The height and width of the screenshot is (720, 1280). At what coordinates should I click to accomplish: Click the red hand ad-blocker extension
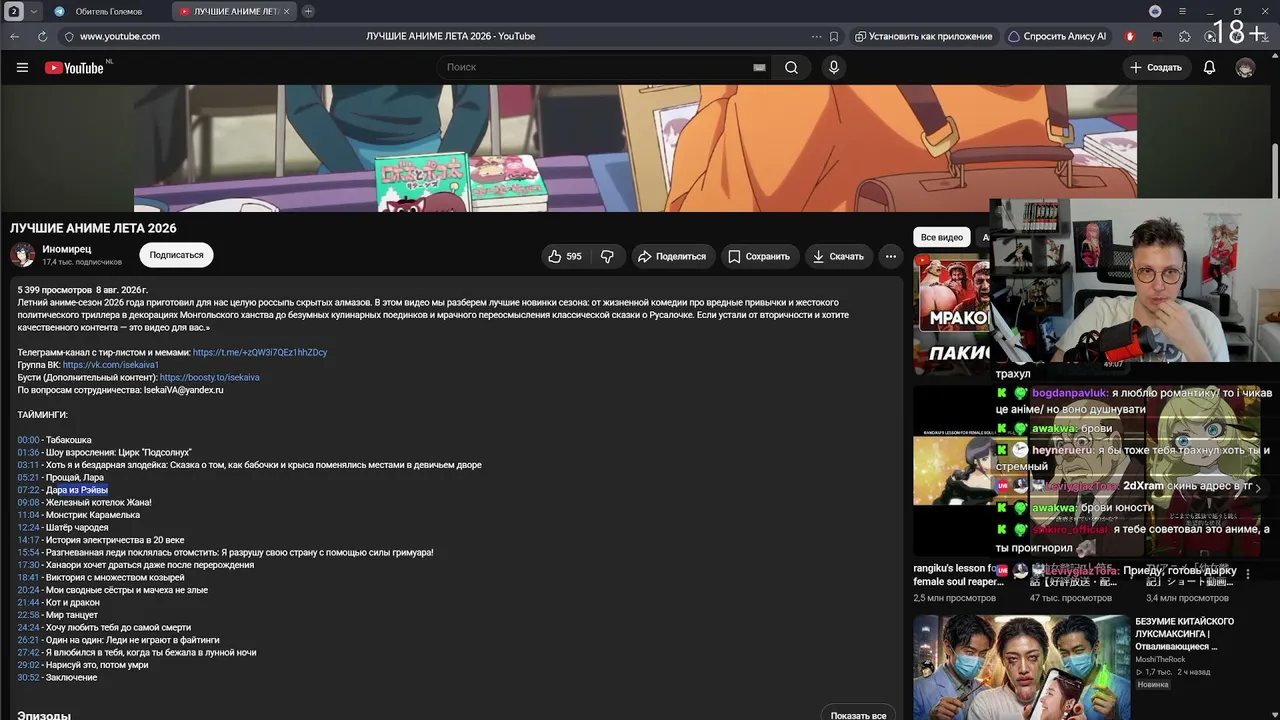[x=1130, y=36]
